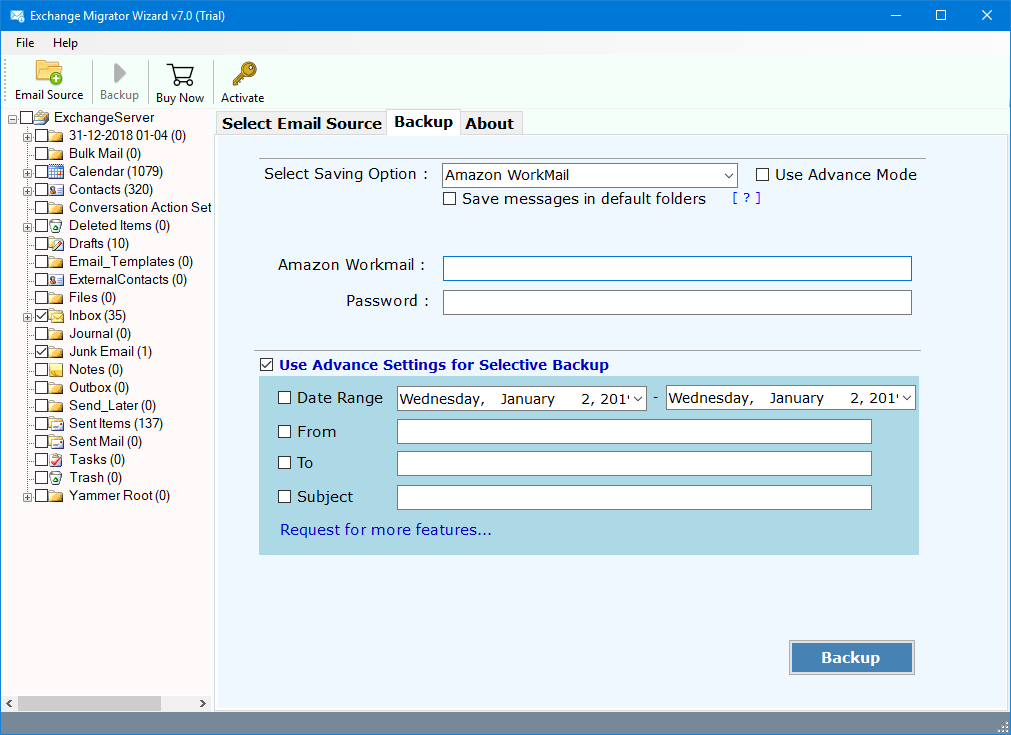The height and width of the screenshot is (735, 1011).
Task: Click the Sent Mail folder icon
Action: [x=57, y=442]
